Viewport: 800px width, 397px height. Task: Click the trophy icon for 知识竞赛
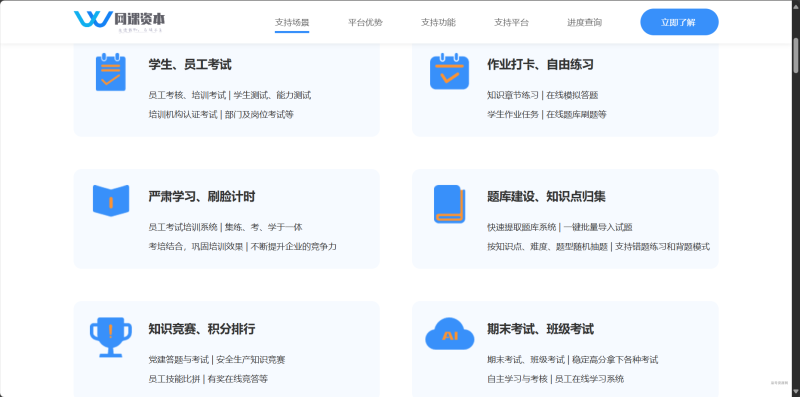(x=111, y=337)
